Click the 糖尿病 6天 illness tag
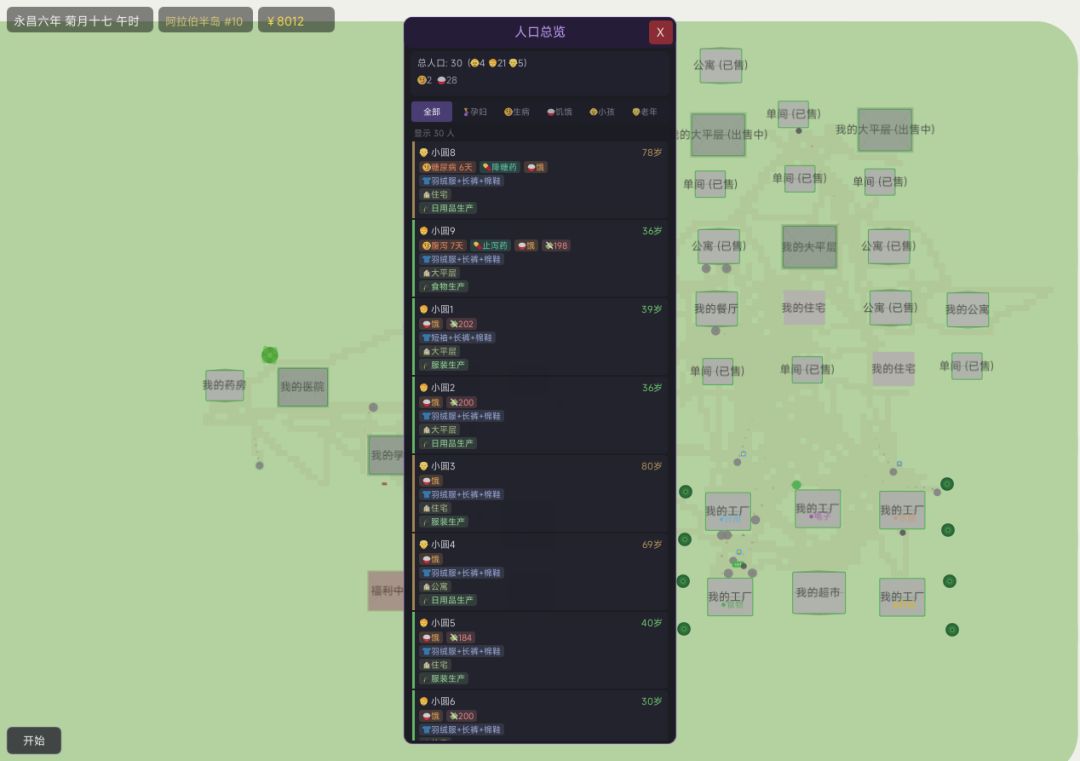This screenshot has width=1080, height=761. (x=448, y=167)
